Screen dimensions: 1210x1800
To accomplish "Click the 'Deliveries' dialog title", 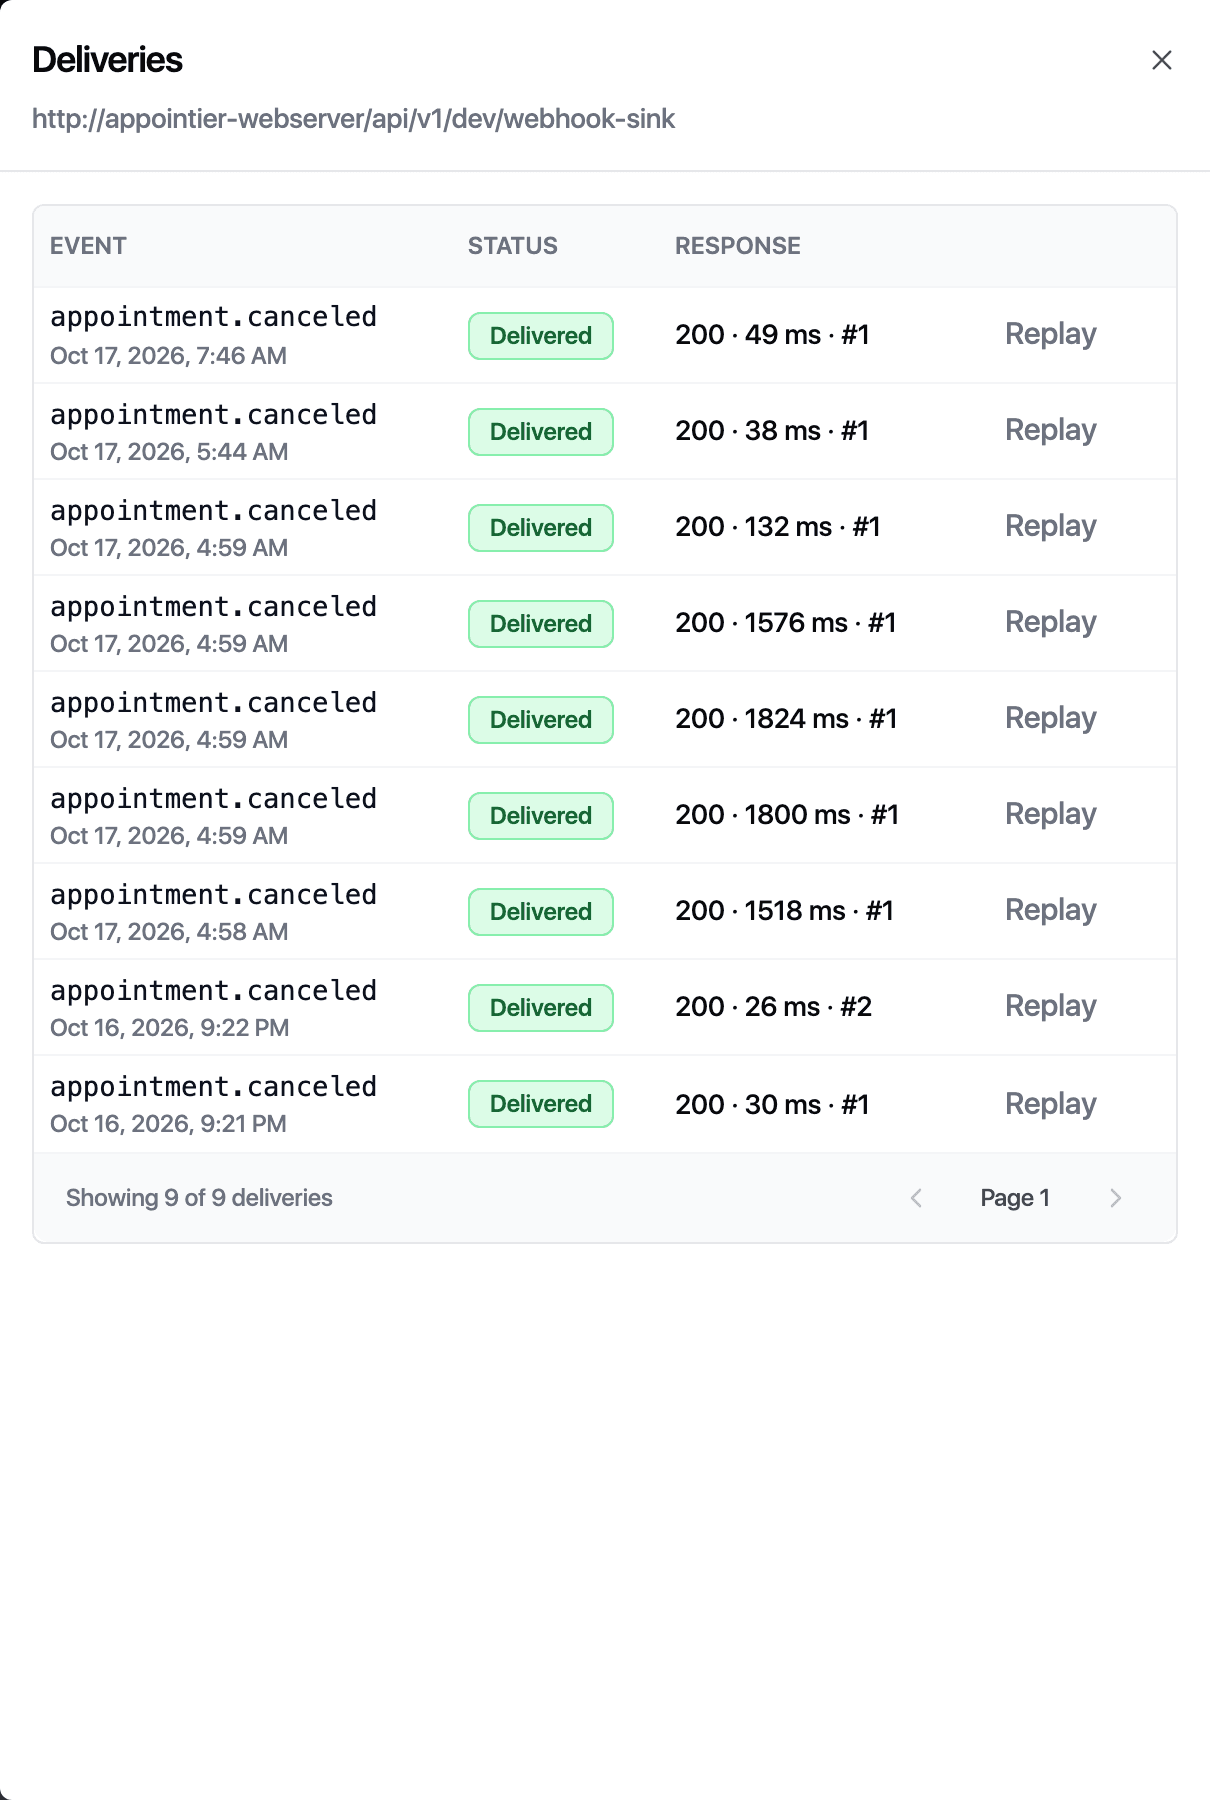I will point(107,60).
